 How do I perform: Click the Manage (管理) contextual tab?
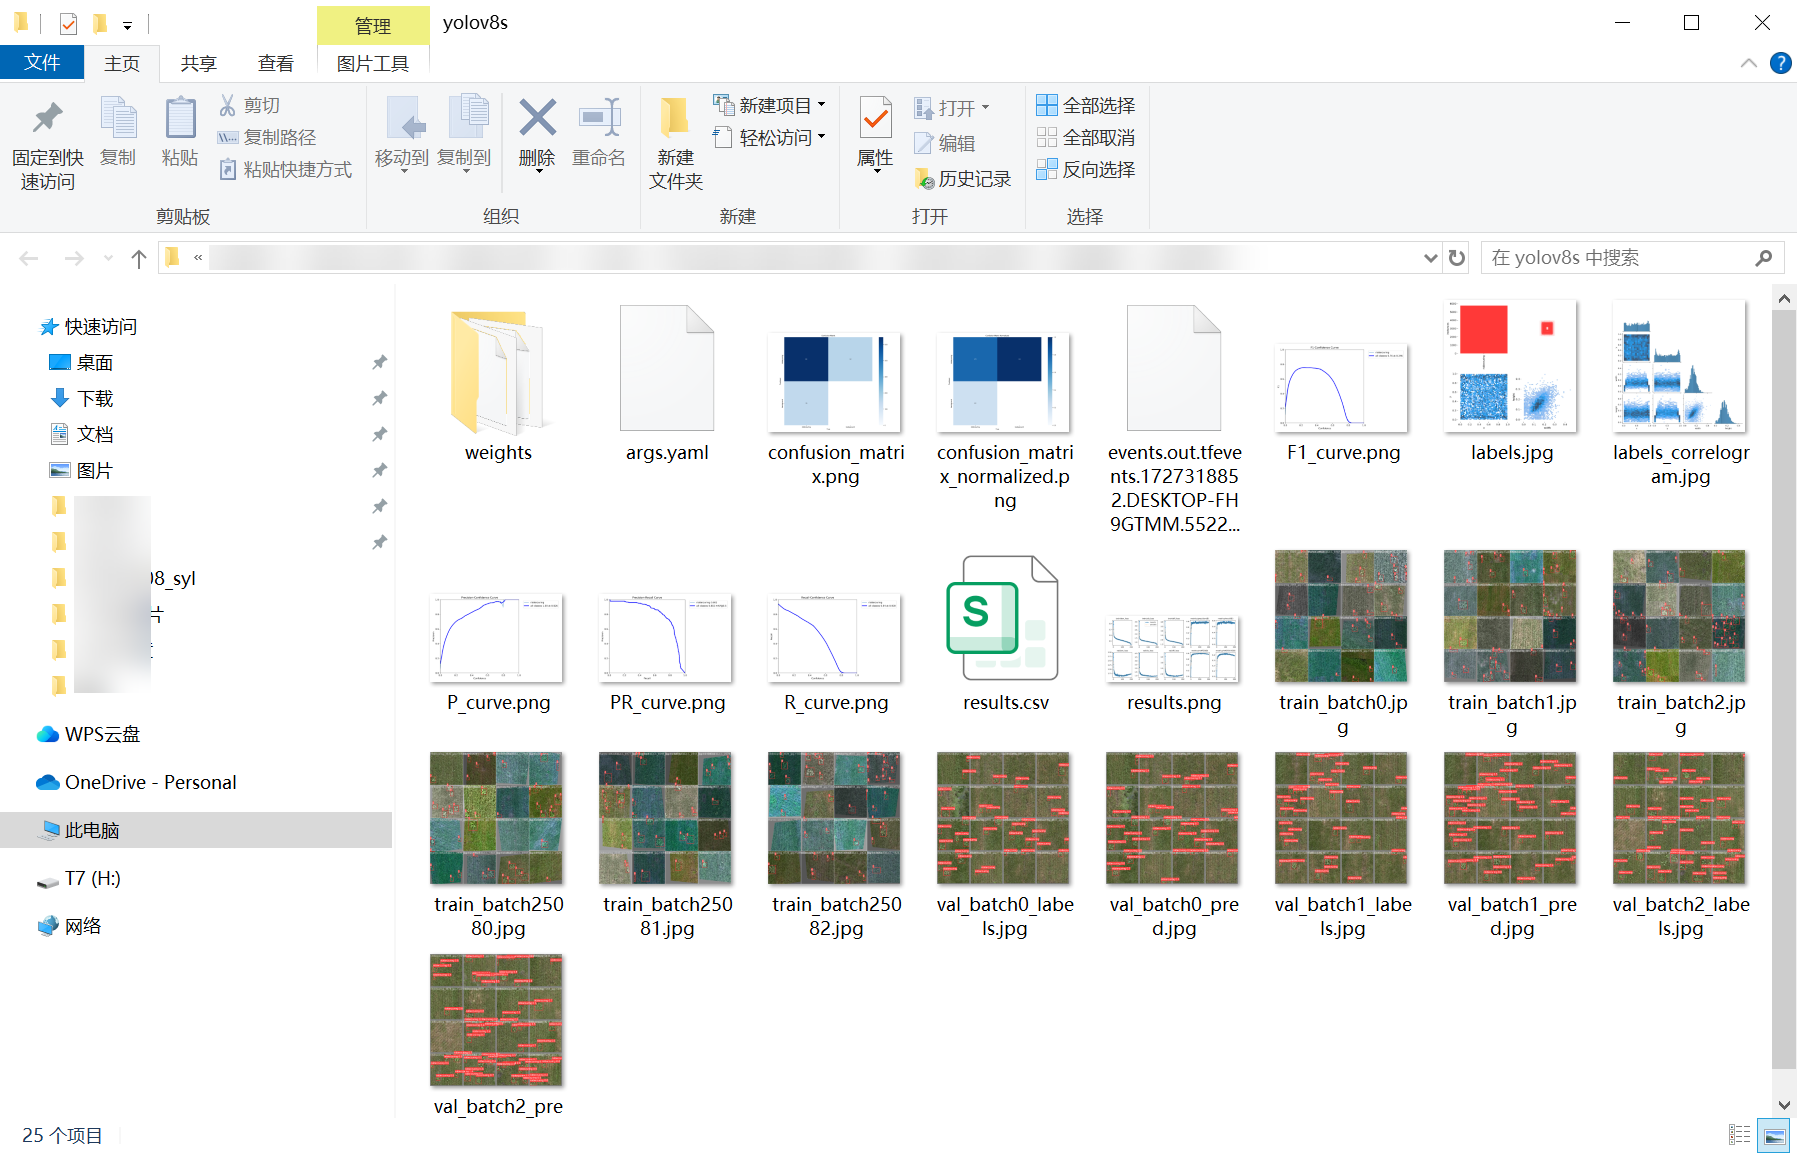(x=373, y=25)
